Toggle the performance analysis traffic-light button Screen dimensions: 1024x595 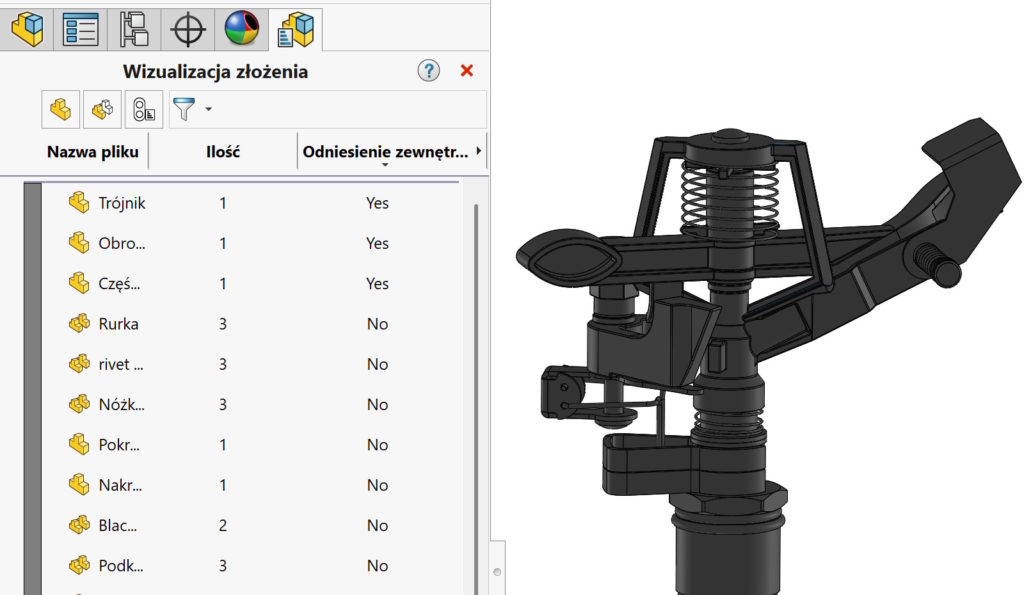(x=142, y=110)
